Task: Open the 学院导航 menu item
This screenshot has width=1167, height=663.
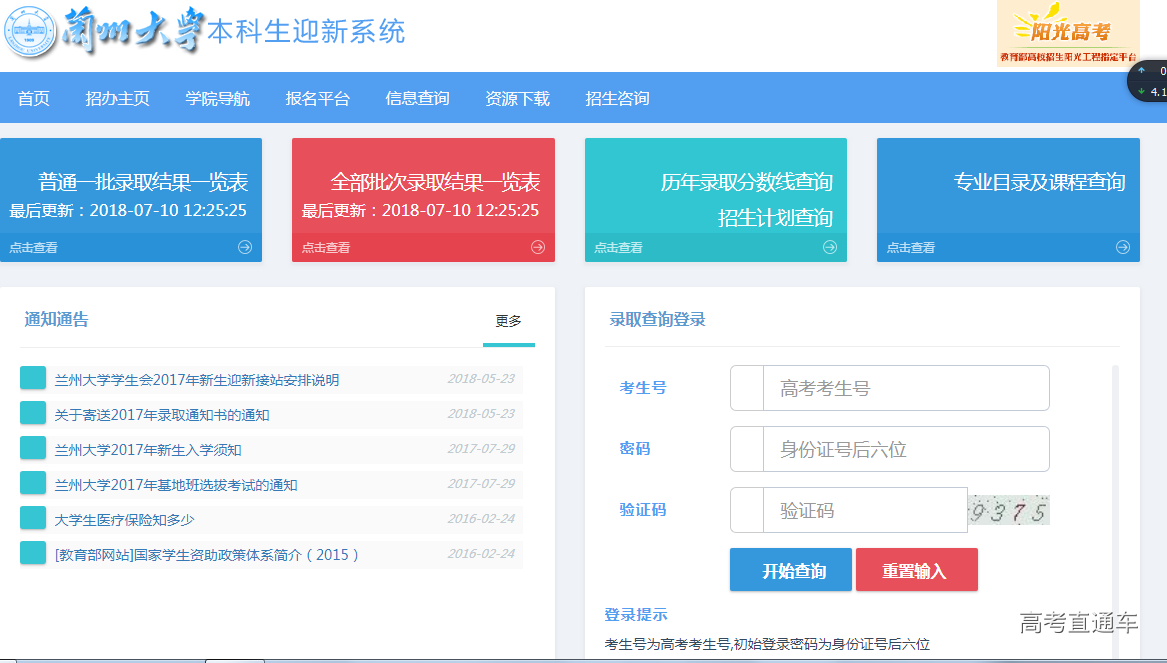Action: coord(217,98)
